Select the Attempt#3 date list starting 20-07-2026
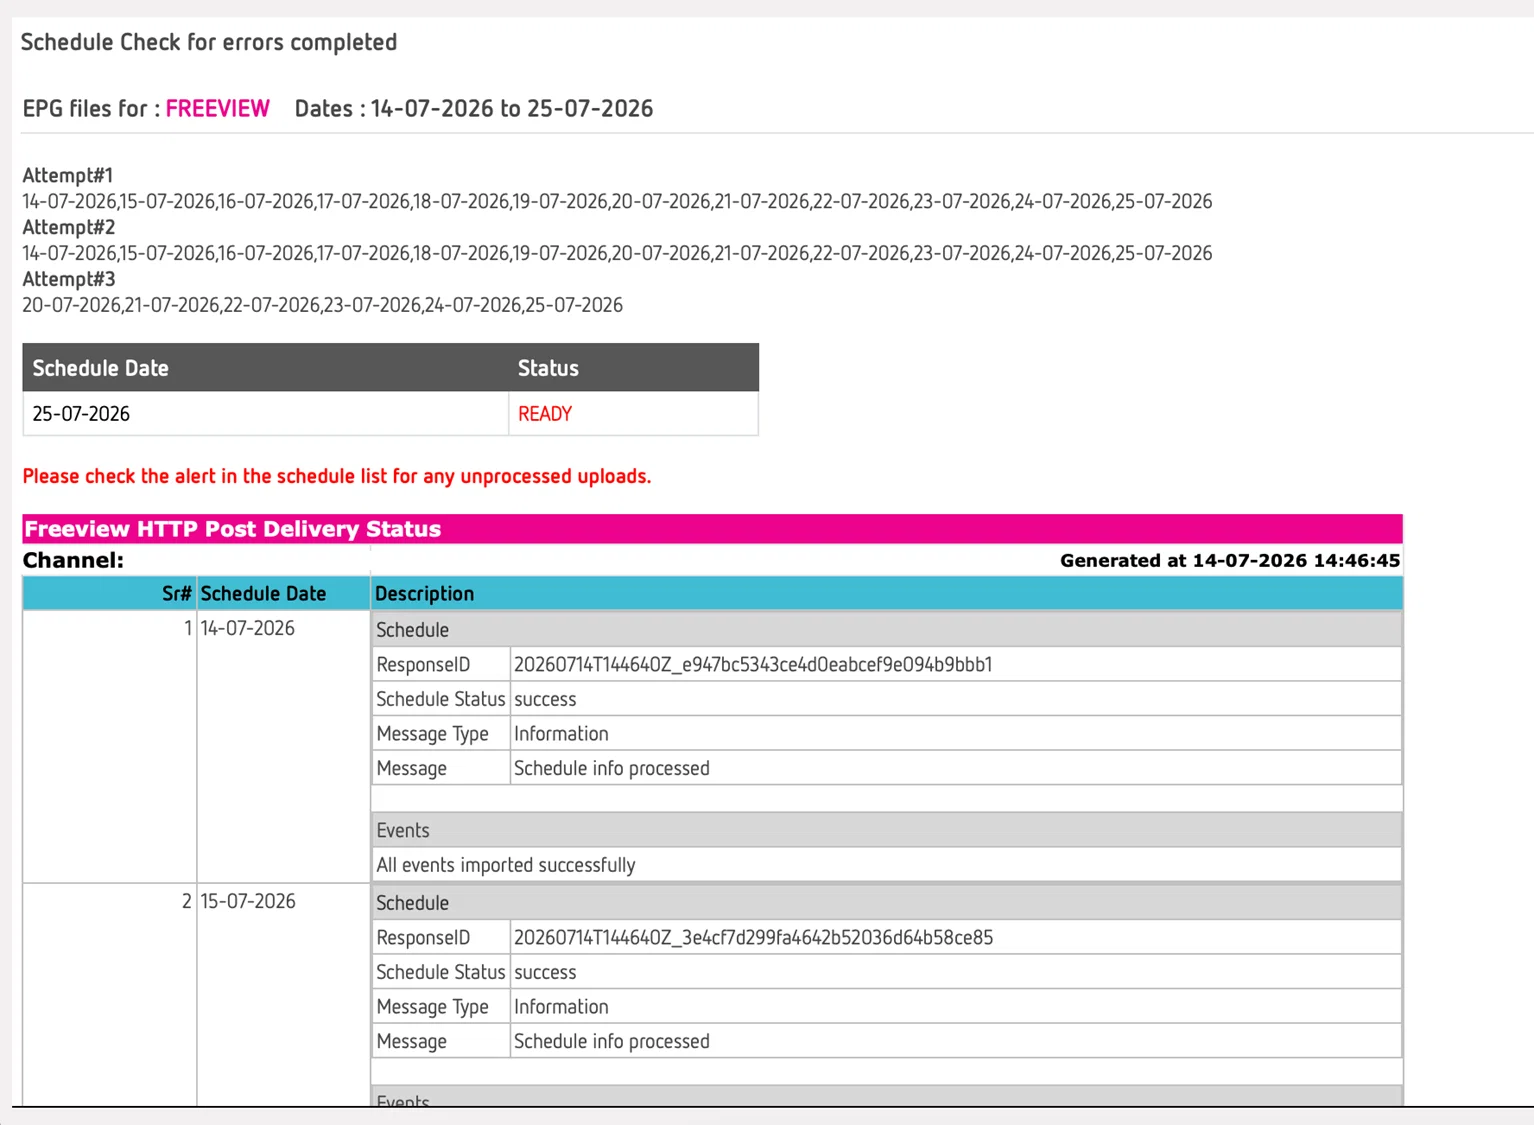This screenshot has height=1125, width=1534. [322, 305]
